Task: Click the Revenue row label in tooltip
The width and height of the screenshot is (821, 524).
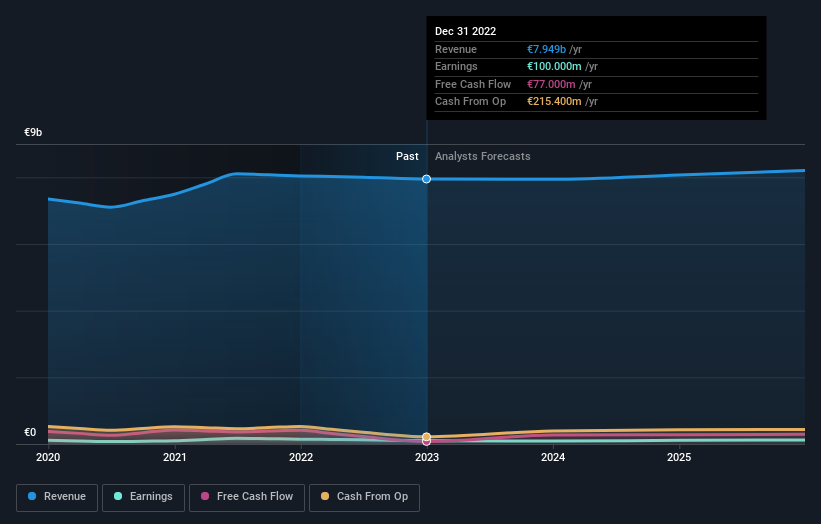Action: tap(456, 49)
